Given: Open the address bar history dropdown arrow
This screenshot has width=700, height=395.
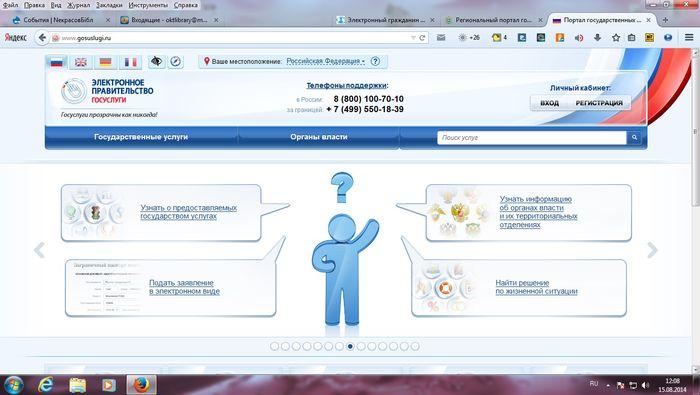Looking at the screenshot, I should tap(413, 38).
